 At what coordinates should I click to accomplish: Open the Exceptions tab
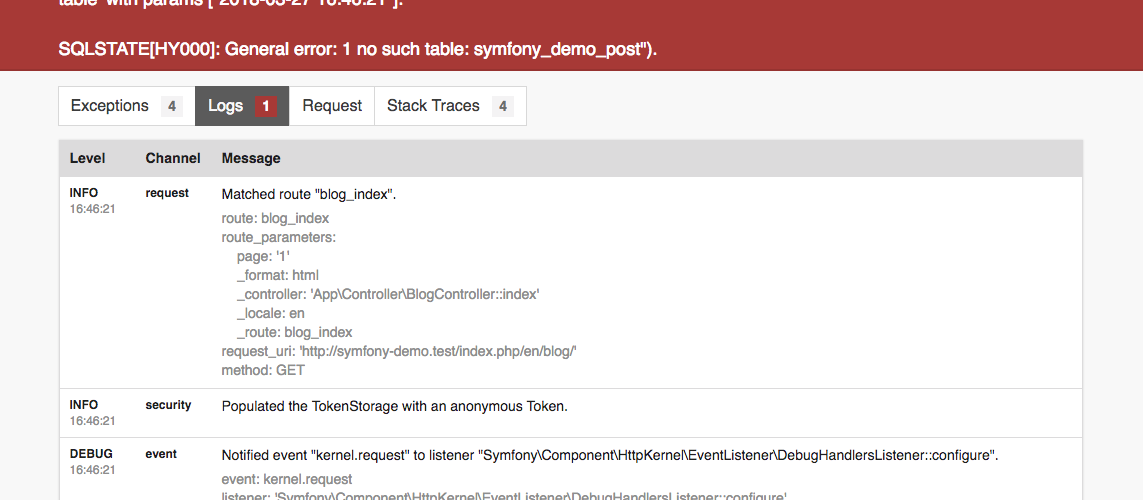click(127, 106)
